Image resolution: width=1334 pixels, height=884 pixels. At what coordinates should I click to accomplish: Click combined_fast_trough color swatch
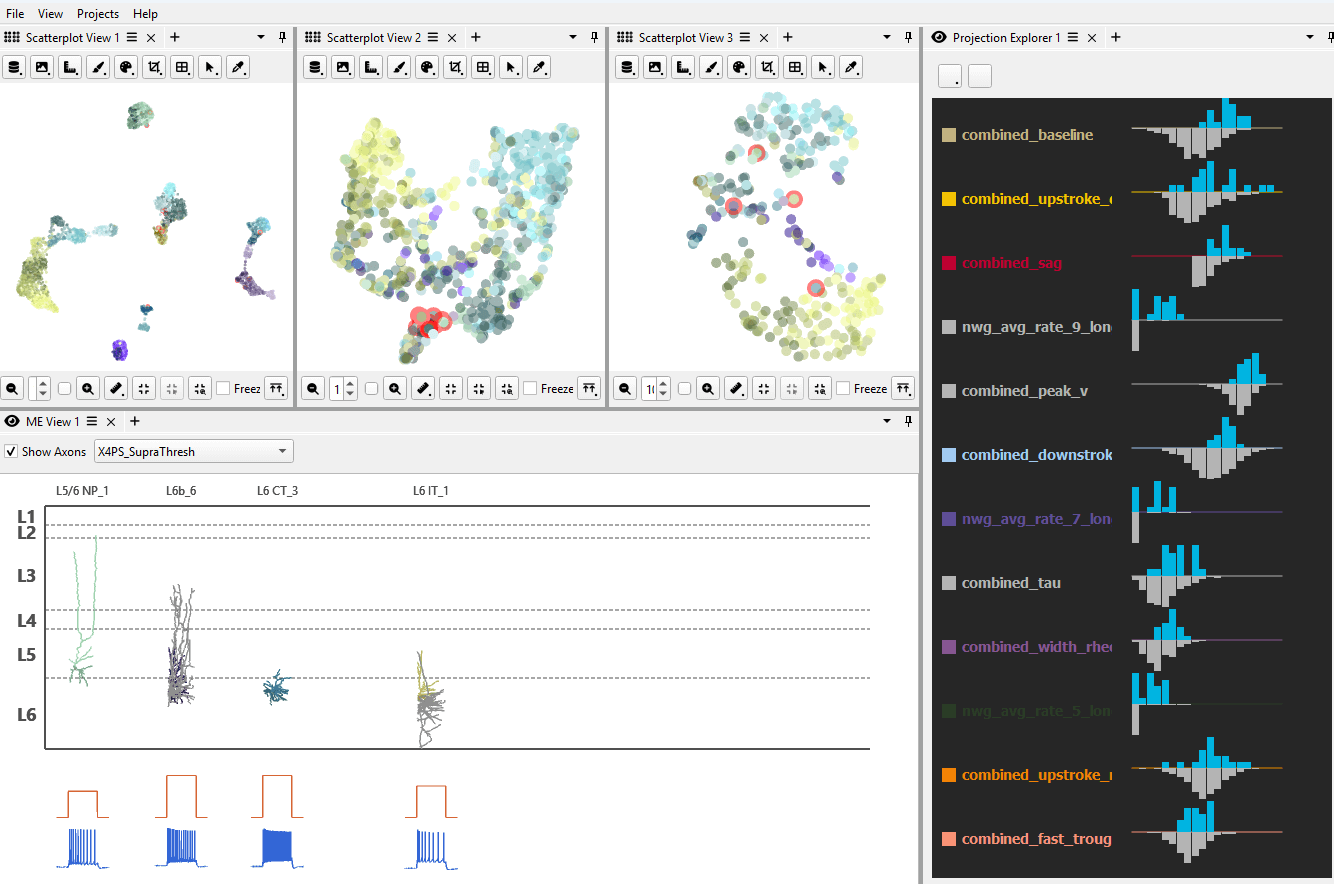point(949,839)
